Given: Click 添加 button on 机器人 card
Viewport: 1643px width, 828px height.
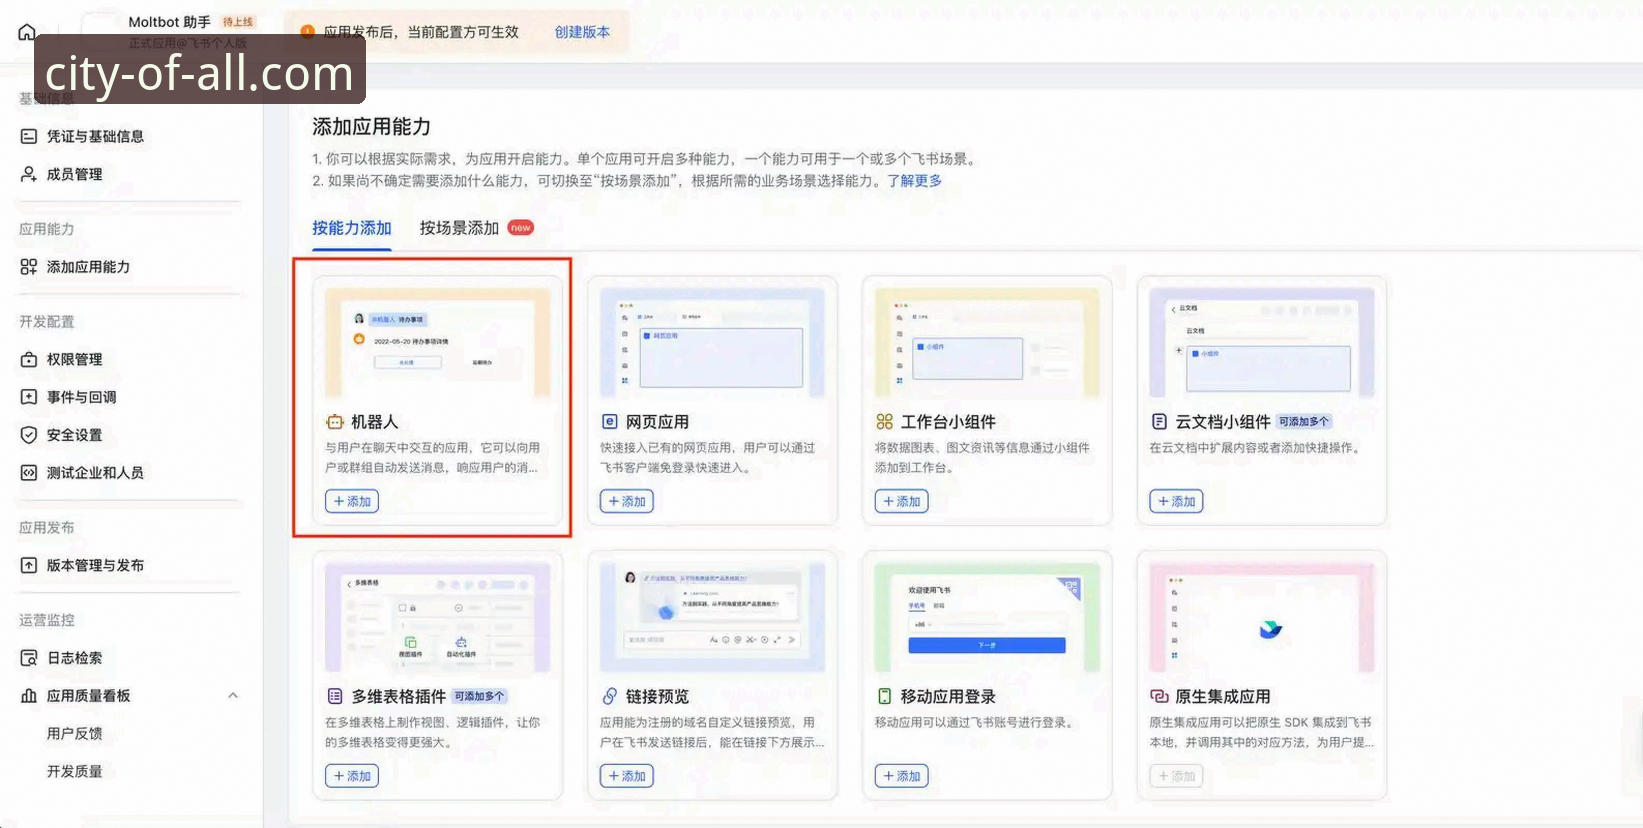Looking at the screenshot, I should [352, 501].
